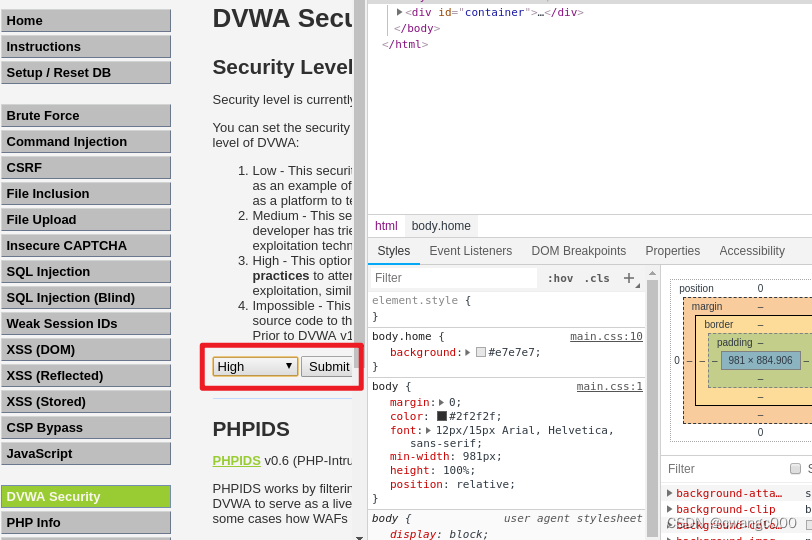
Task: Select the closing body tag line
Action: 417,28
